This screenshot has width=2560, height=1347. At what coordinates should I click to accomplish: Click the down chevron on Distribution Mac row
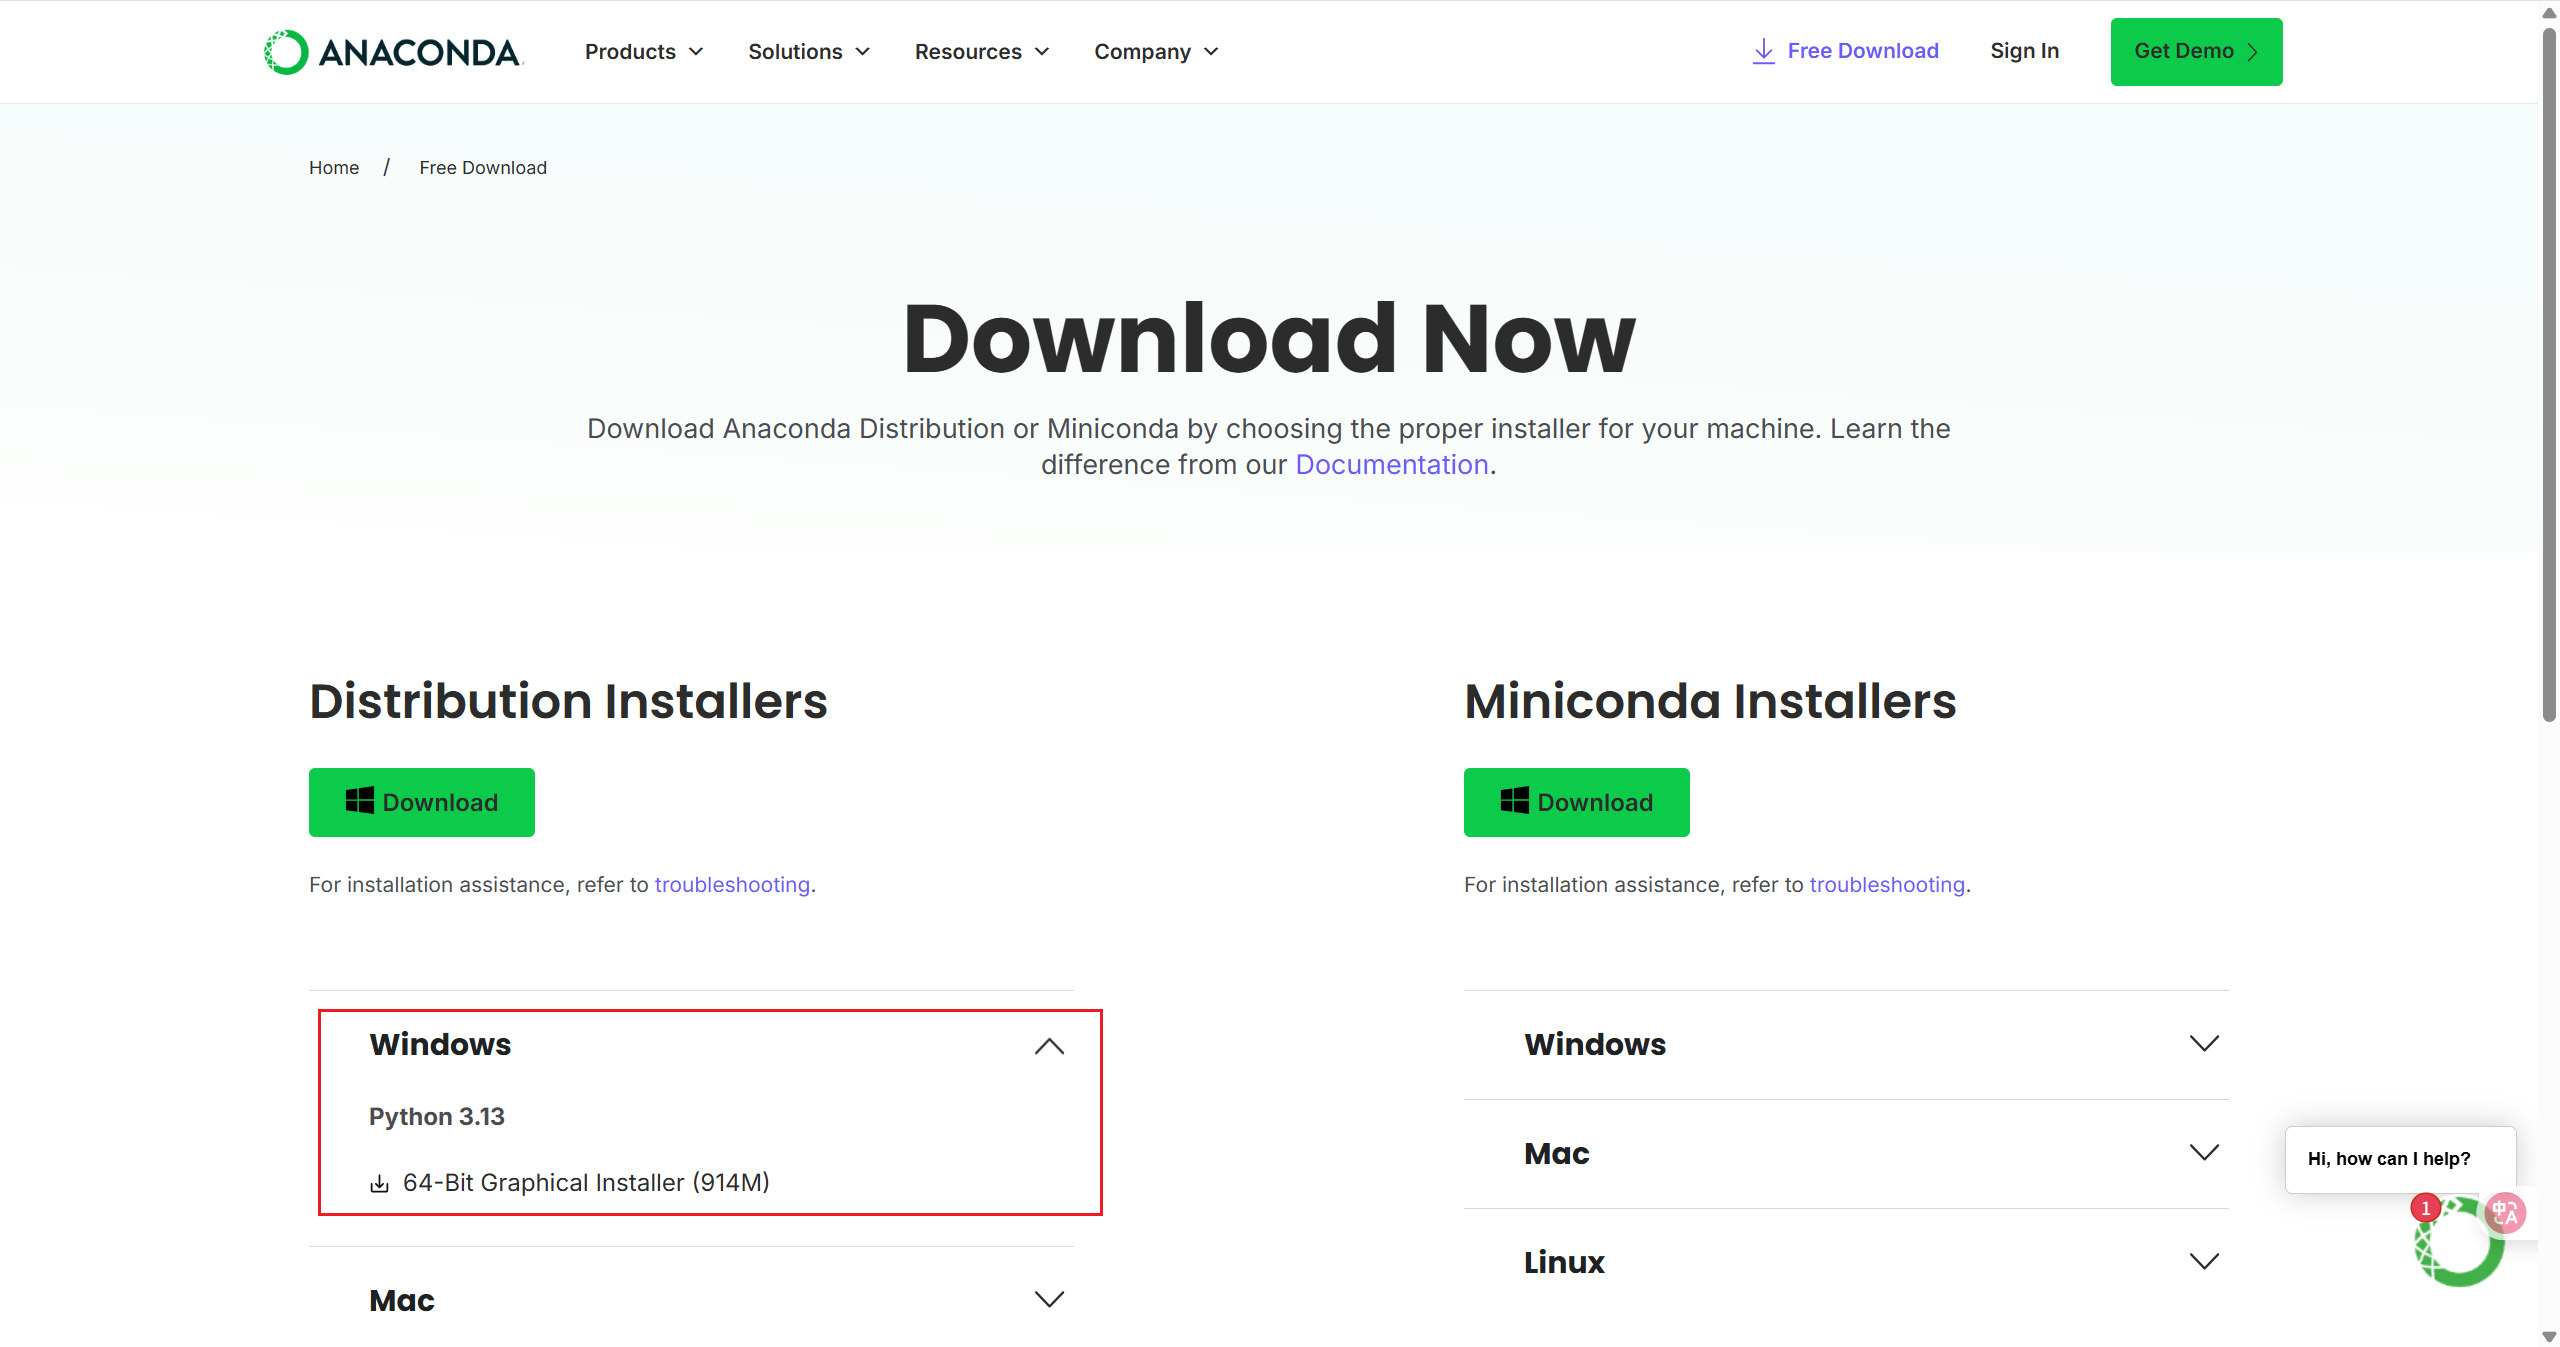(x=1049, y=1299)
